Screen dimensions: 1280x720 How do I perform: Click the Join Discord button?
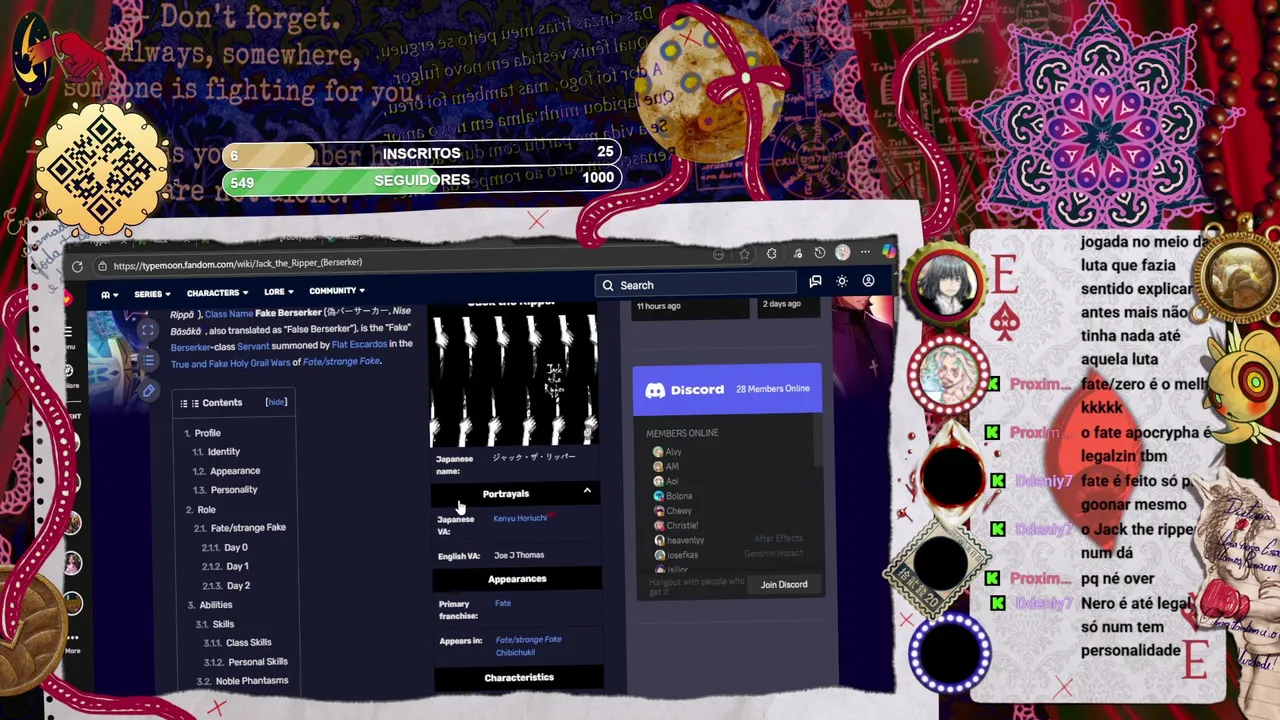click(x=784, y=585)
